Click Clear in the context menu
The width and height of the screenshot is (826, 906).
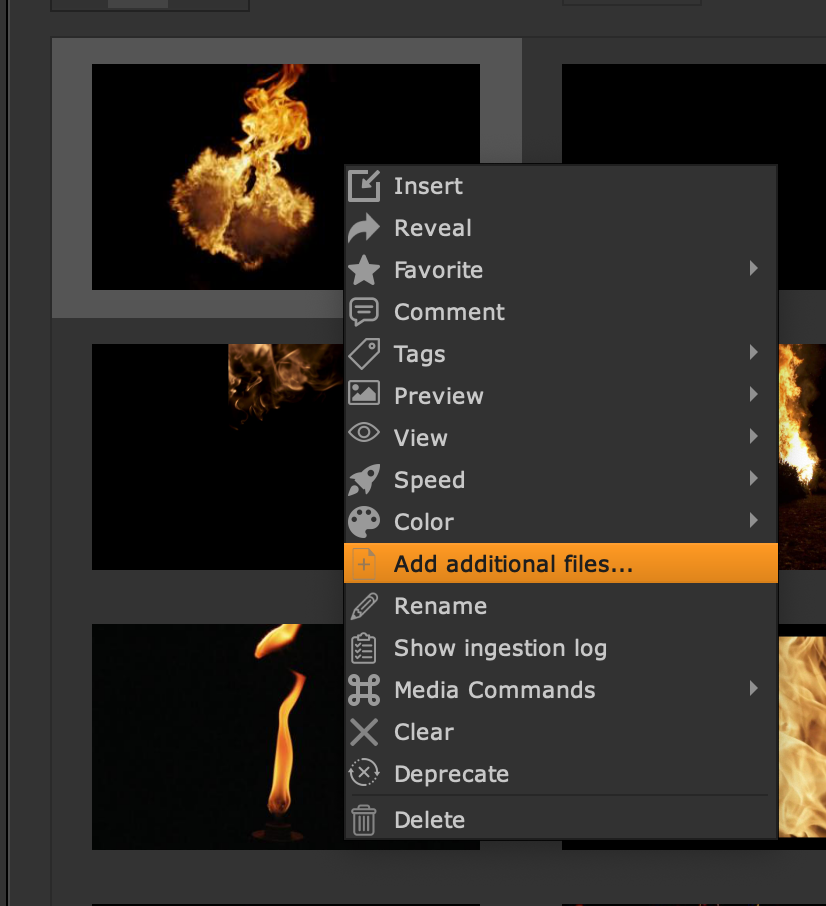[424, 732]
